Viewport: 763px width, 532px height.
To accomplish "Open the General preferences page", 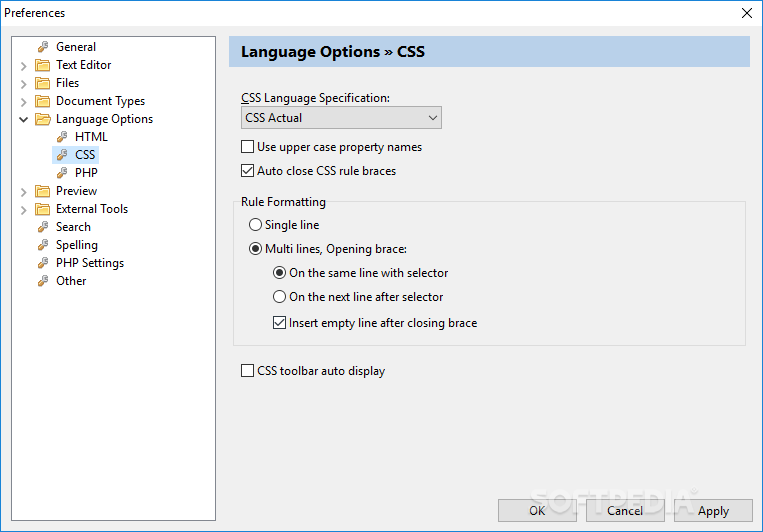I will (75, 47).
